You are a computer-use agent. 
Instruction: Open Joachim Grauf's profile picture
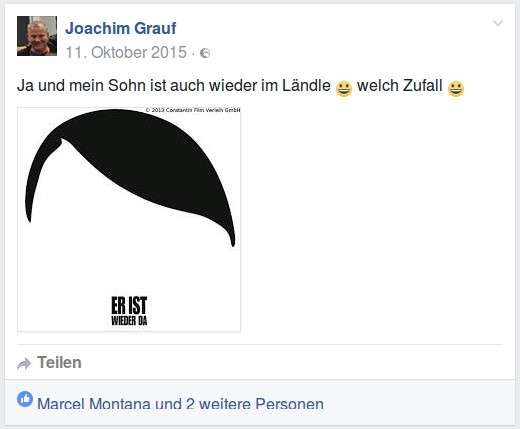tap(37, 36)
